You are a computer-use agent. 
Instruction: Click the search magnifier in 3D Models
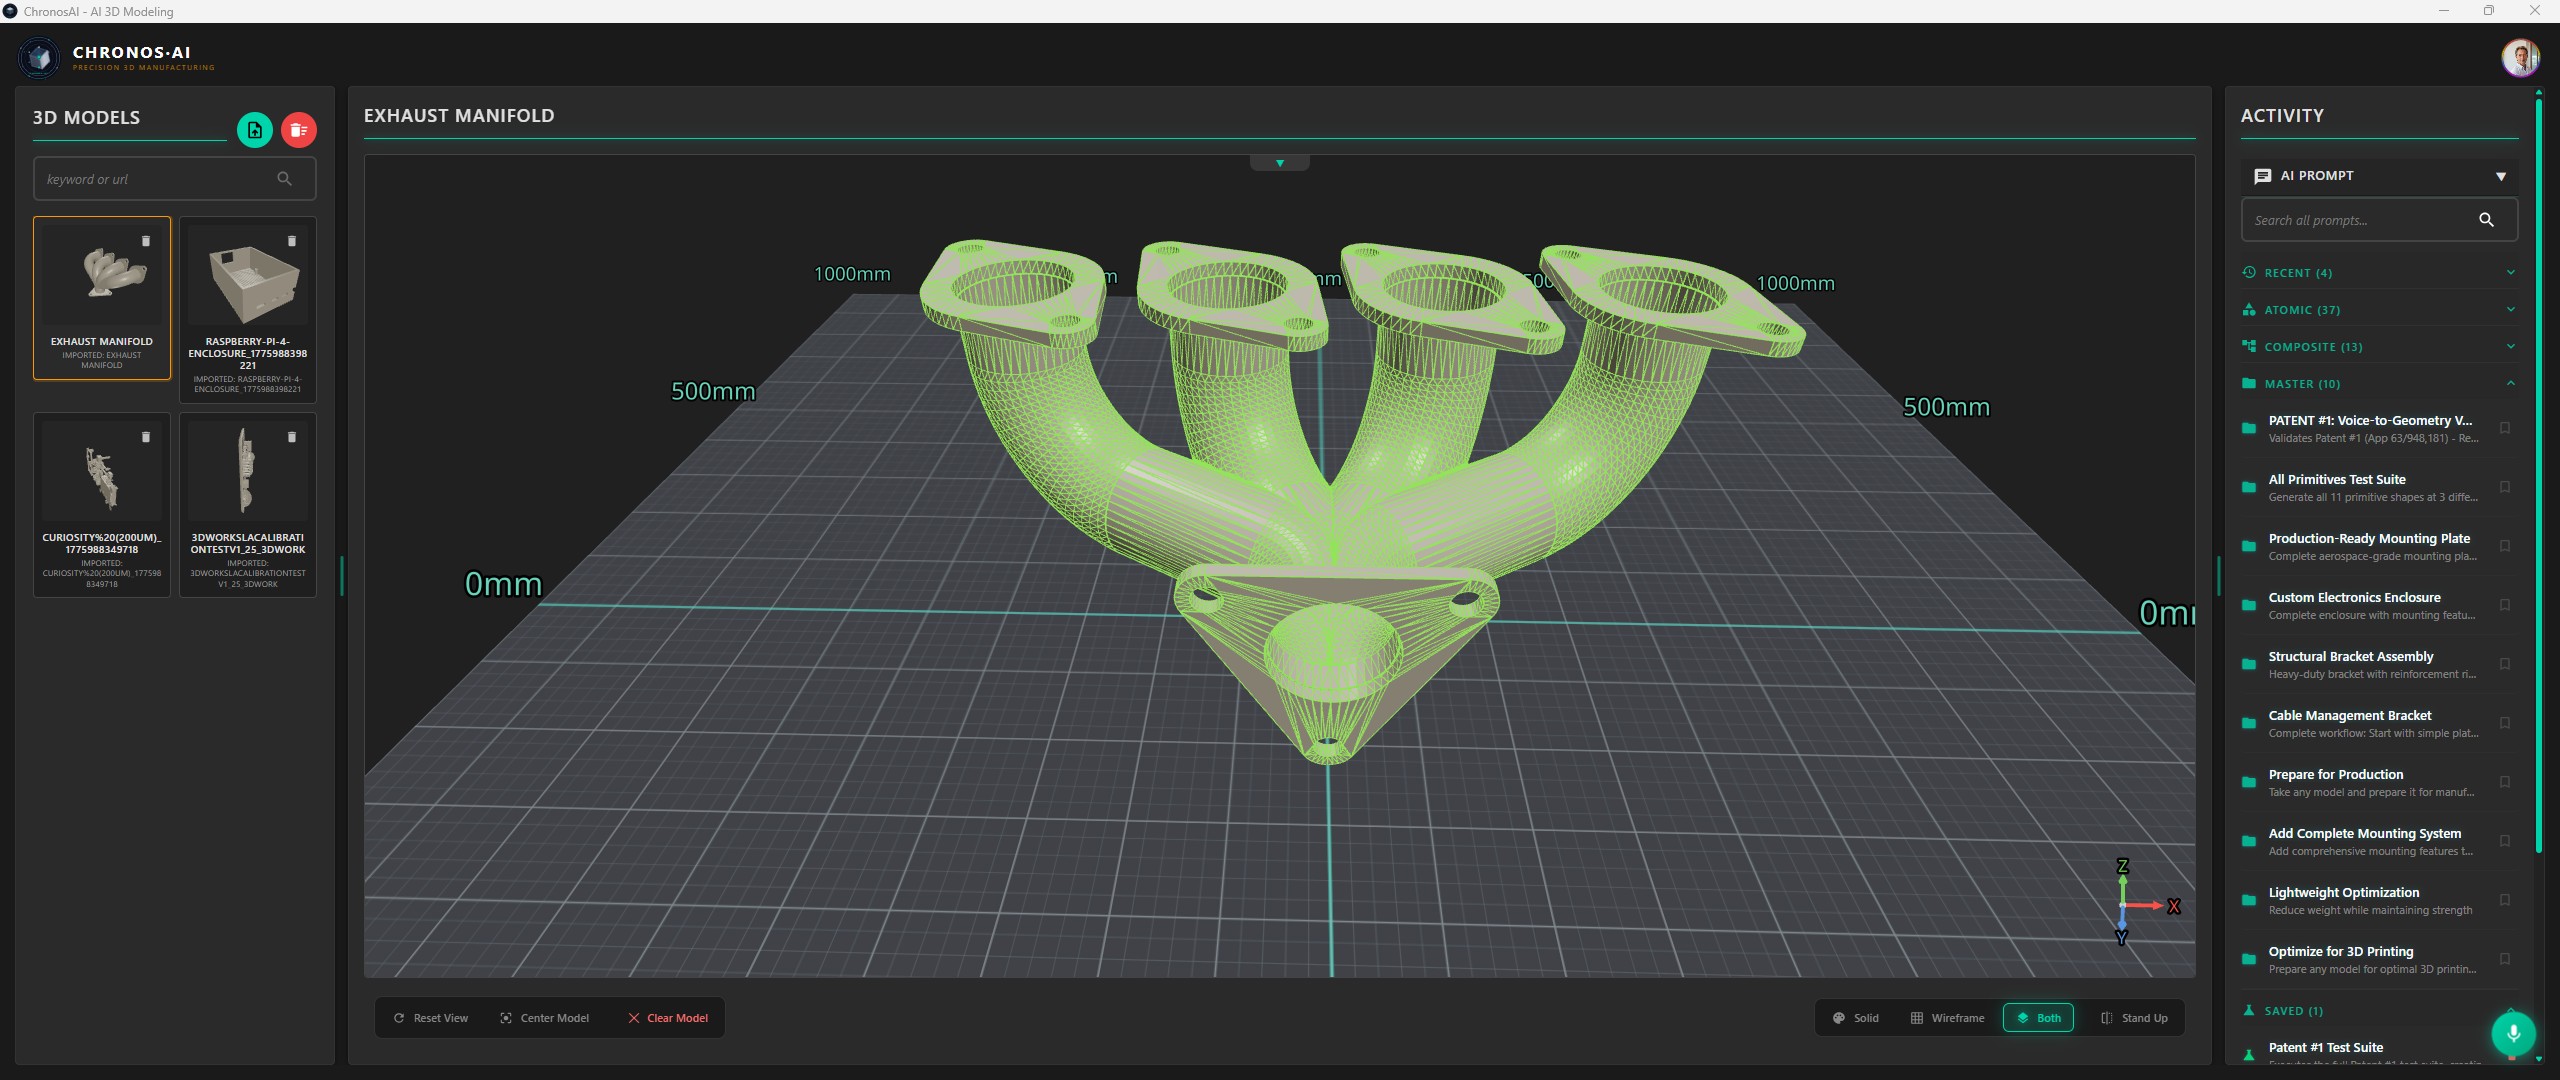[x=285, y=179]
